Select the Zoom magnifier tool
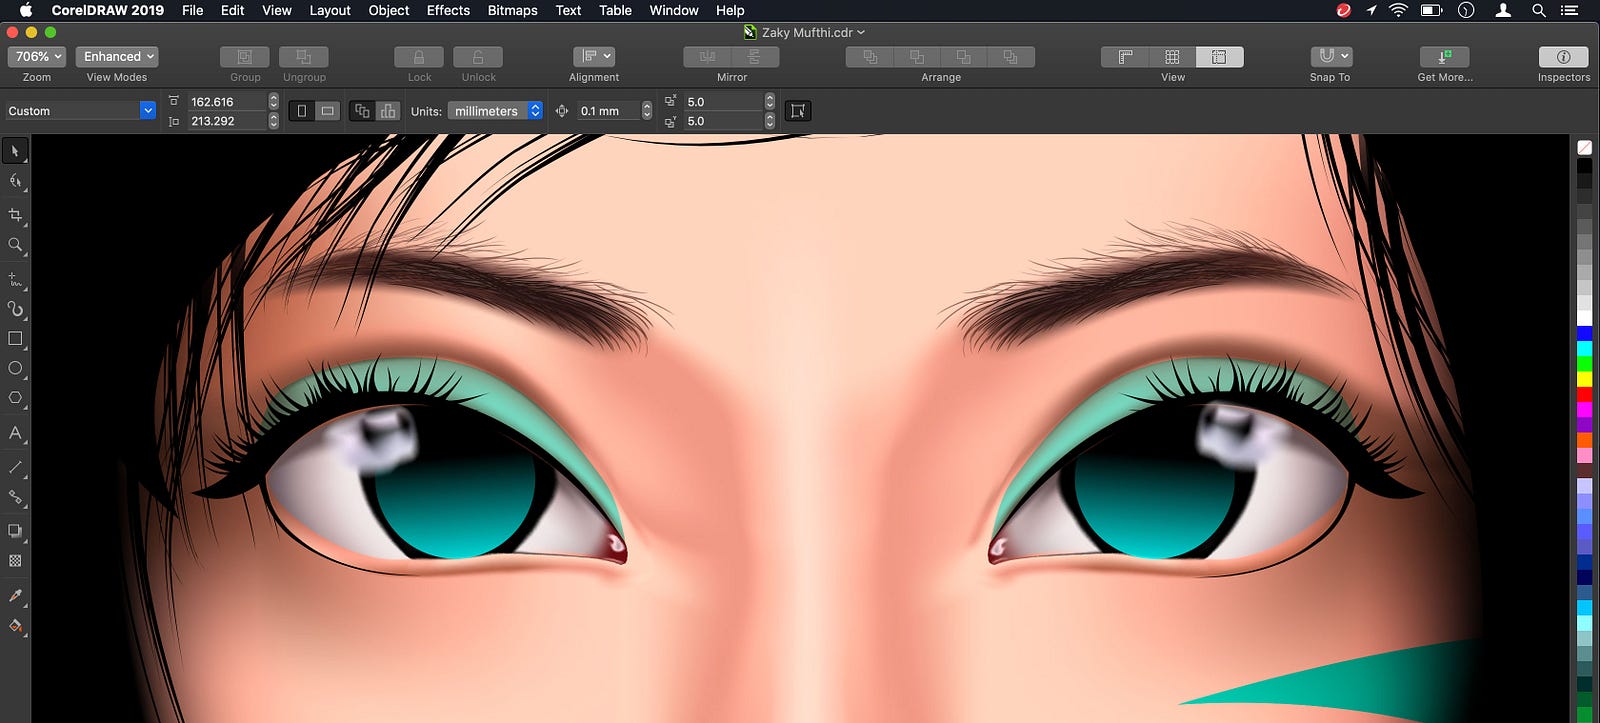 pyautogui.click(x=15, y=245)
